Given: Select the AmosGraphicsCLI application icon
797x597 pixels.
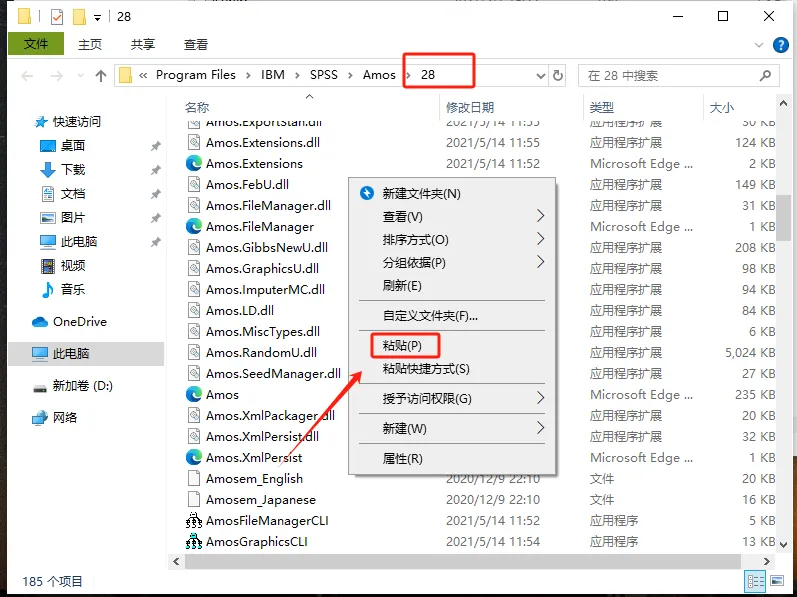Looking at the screenshot, I should pyautogui.click(x=194, y=542).
